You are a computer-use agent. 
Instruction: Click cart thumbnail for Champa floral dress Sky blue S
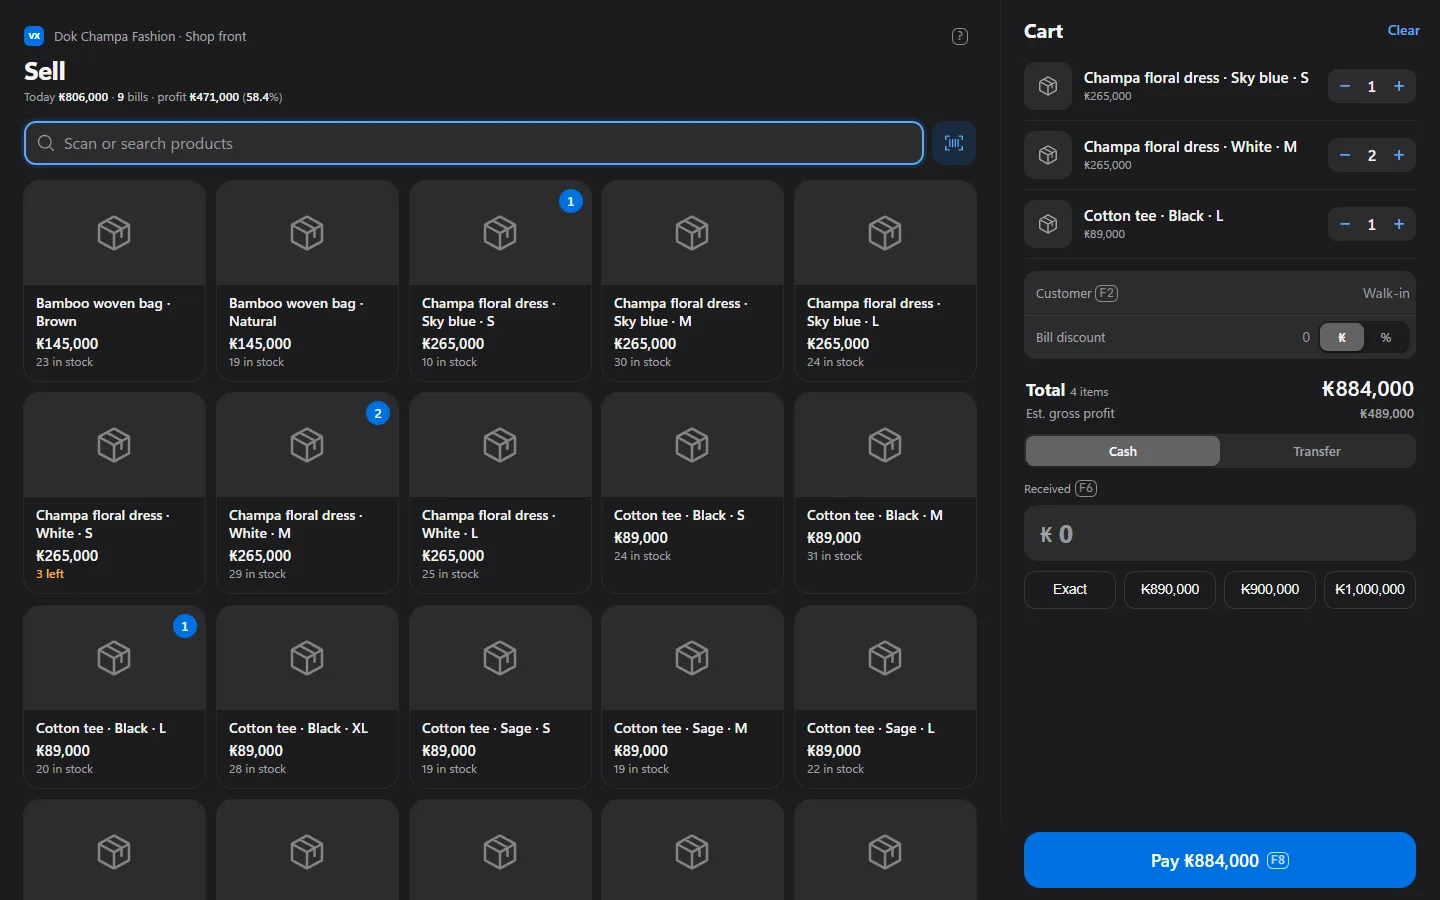click(x=1048, y=87)
